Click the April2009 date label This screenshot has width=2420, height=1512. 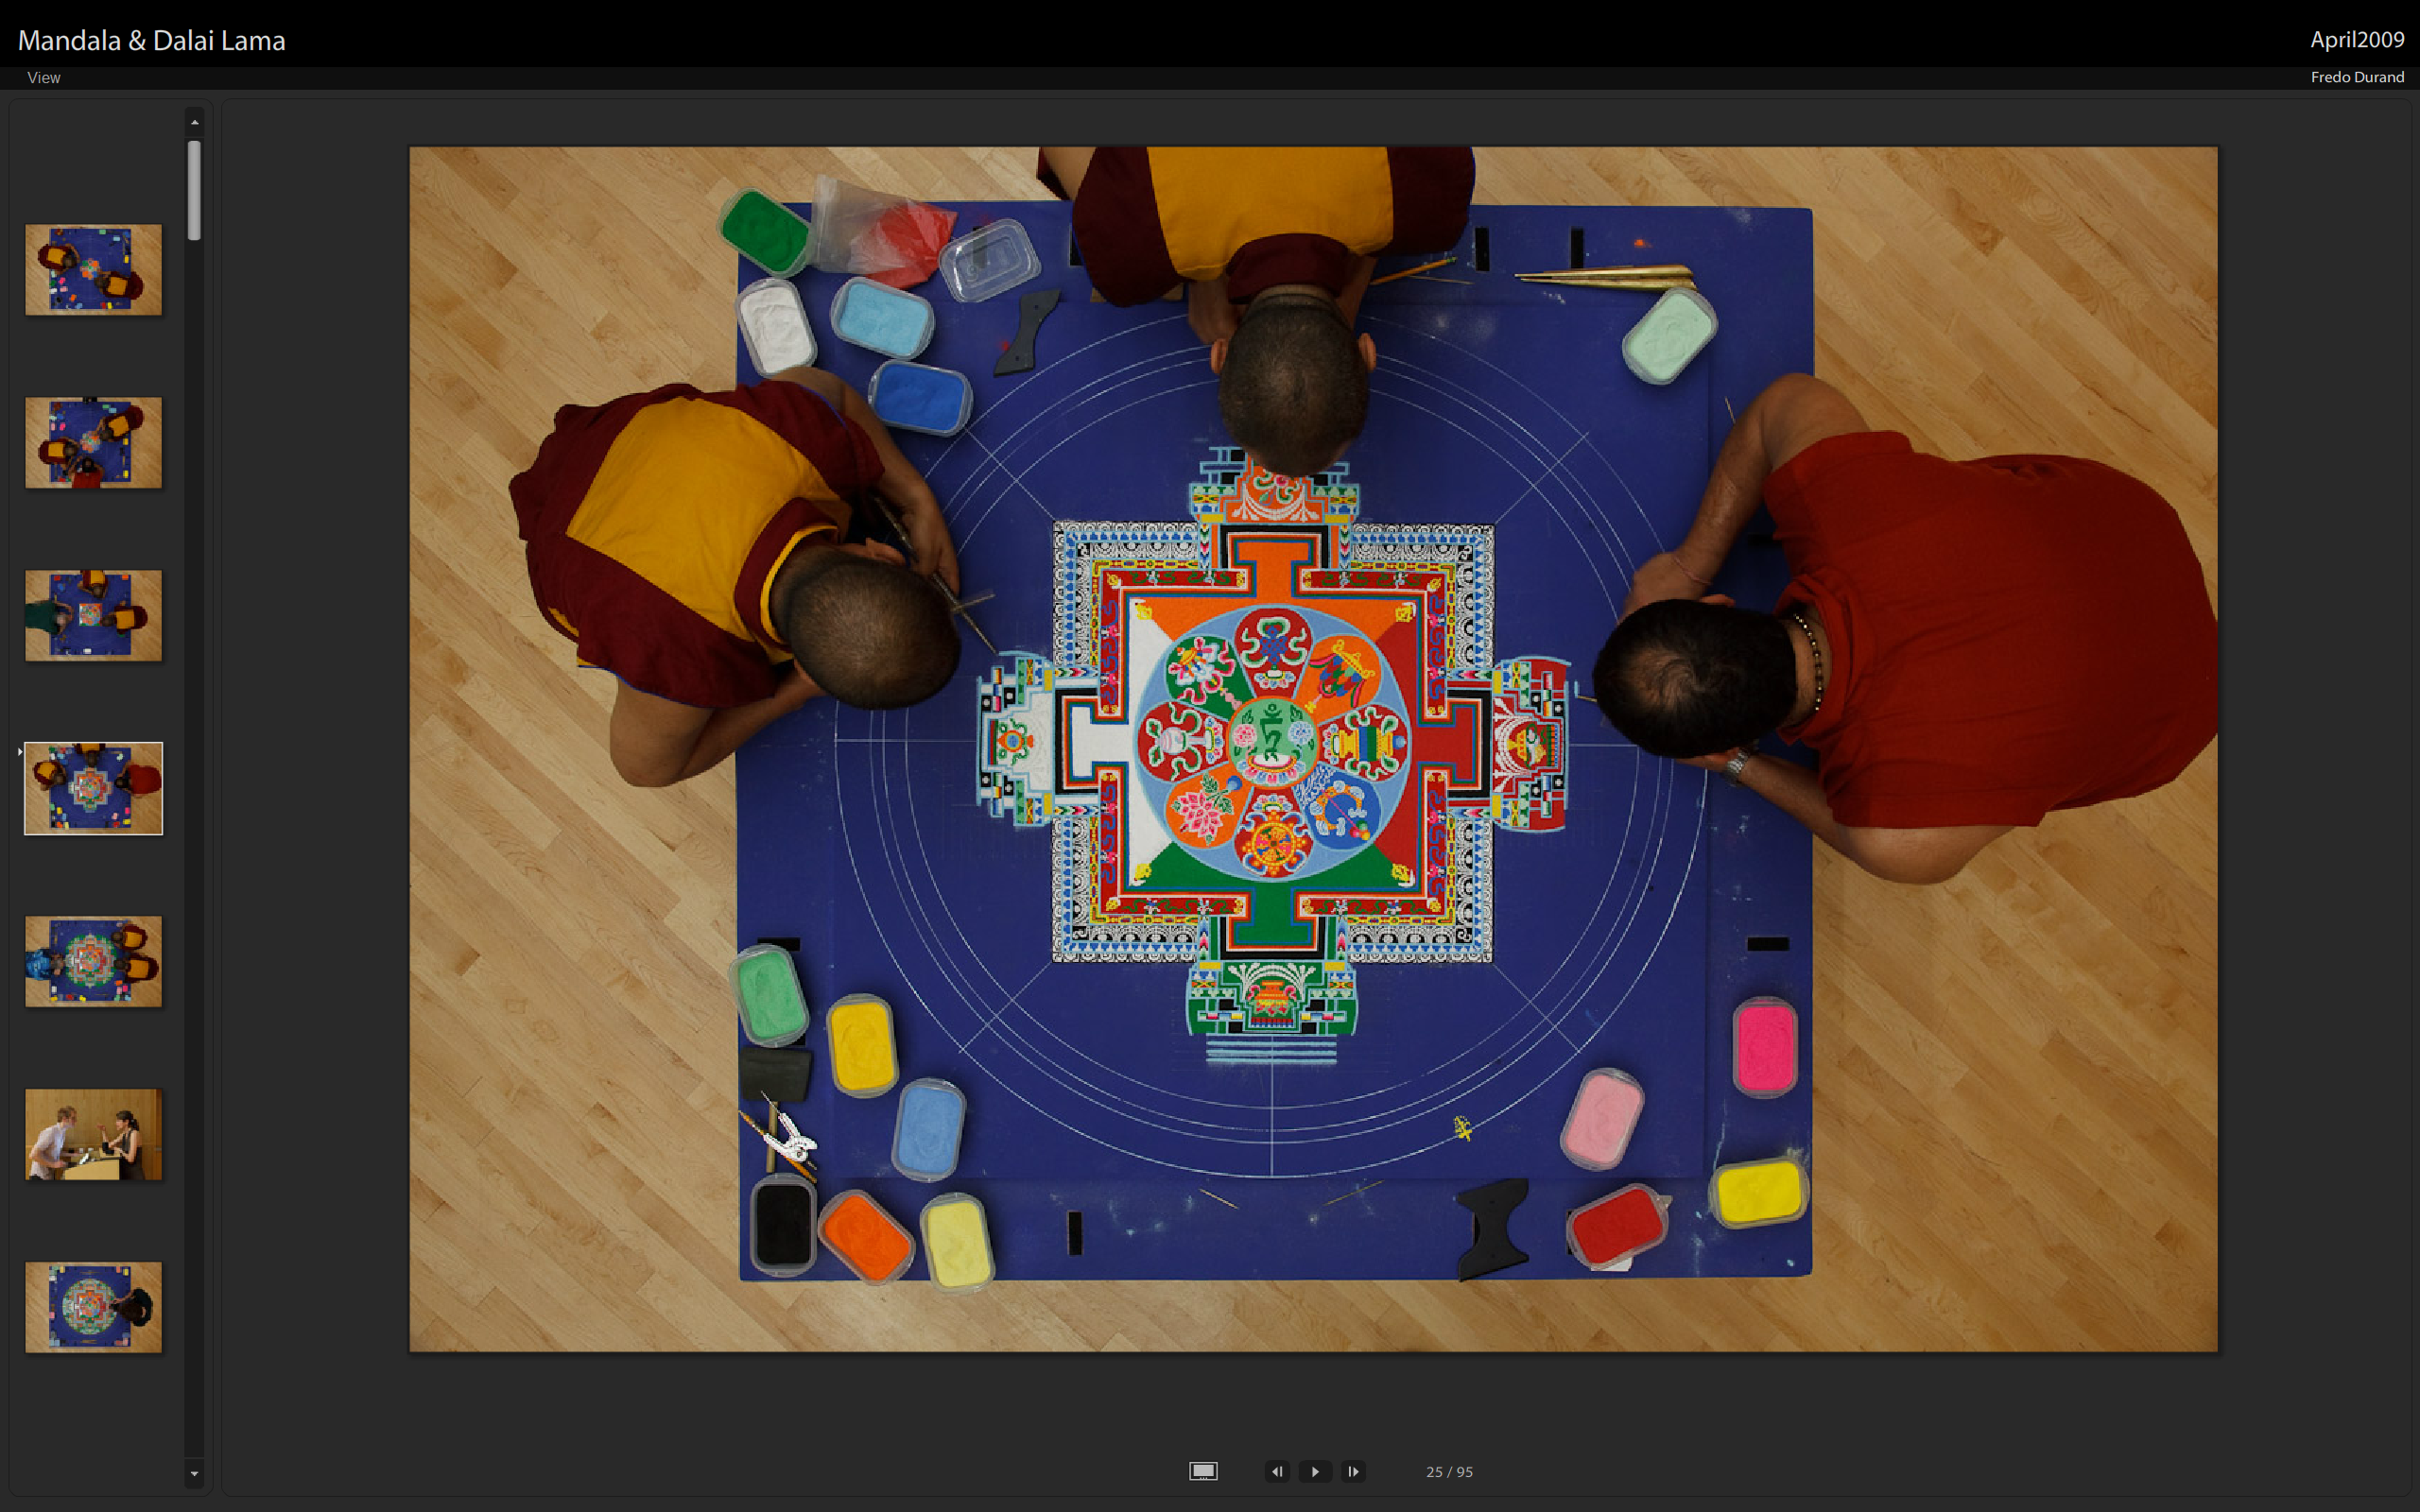click(x=2357, y=39)
